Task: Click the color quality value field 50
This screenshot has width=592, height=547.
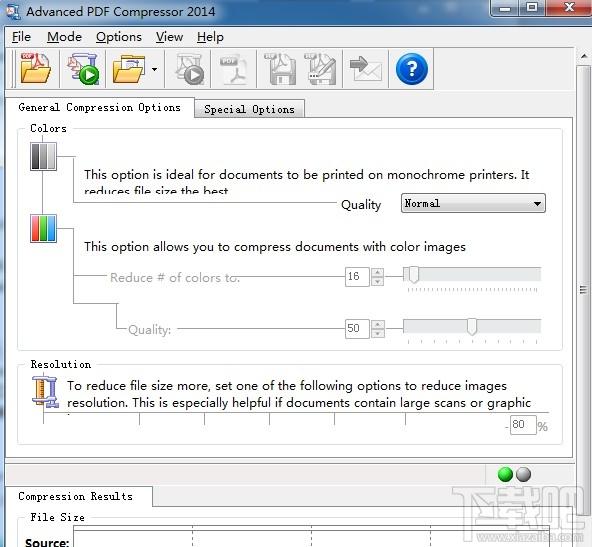Action: pos(357,328)
